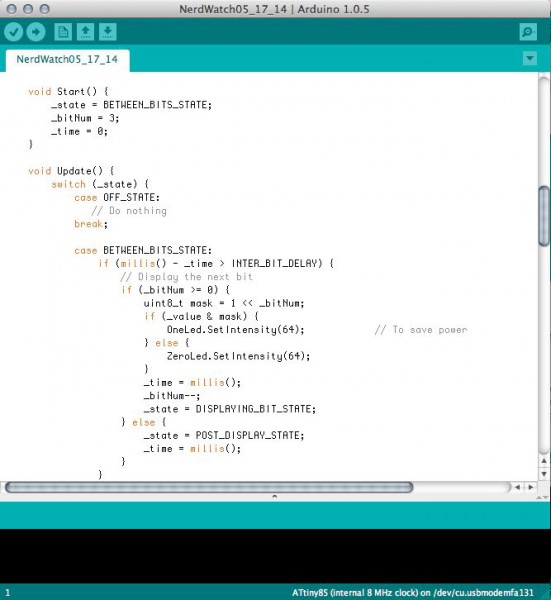Viewport: 551px width, 600px height.
Task: Click the window title bar text
Action: [x=274, y=9]
